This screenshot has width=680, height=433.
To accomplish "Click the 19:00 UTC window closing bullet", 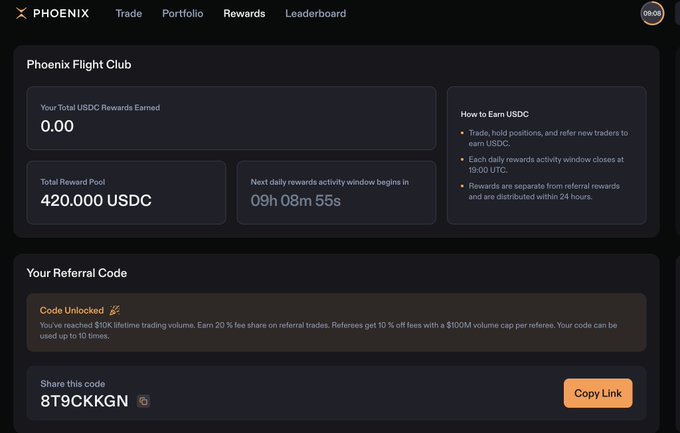I will pos(546,164).
